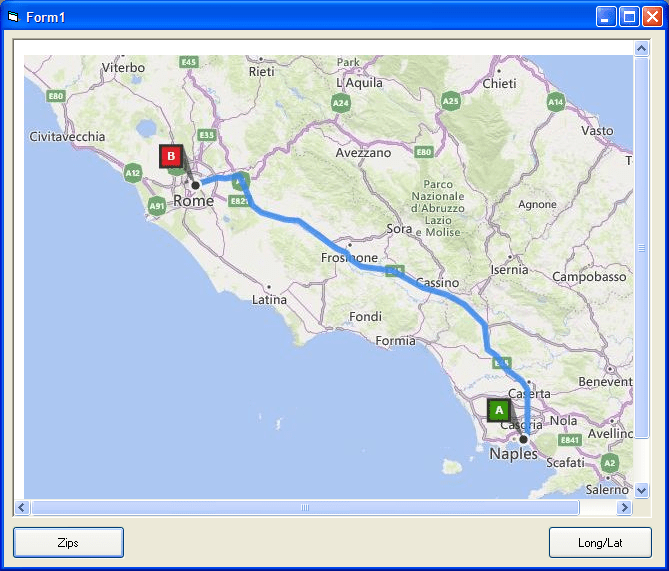Image resolution: width=669 pixels, height=571 pixels.
Task: Click the Agnone label
Action: point(537,204)
